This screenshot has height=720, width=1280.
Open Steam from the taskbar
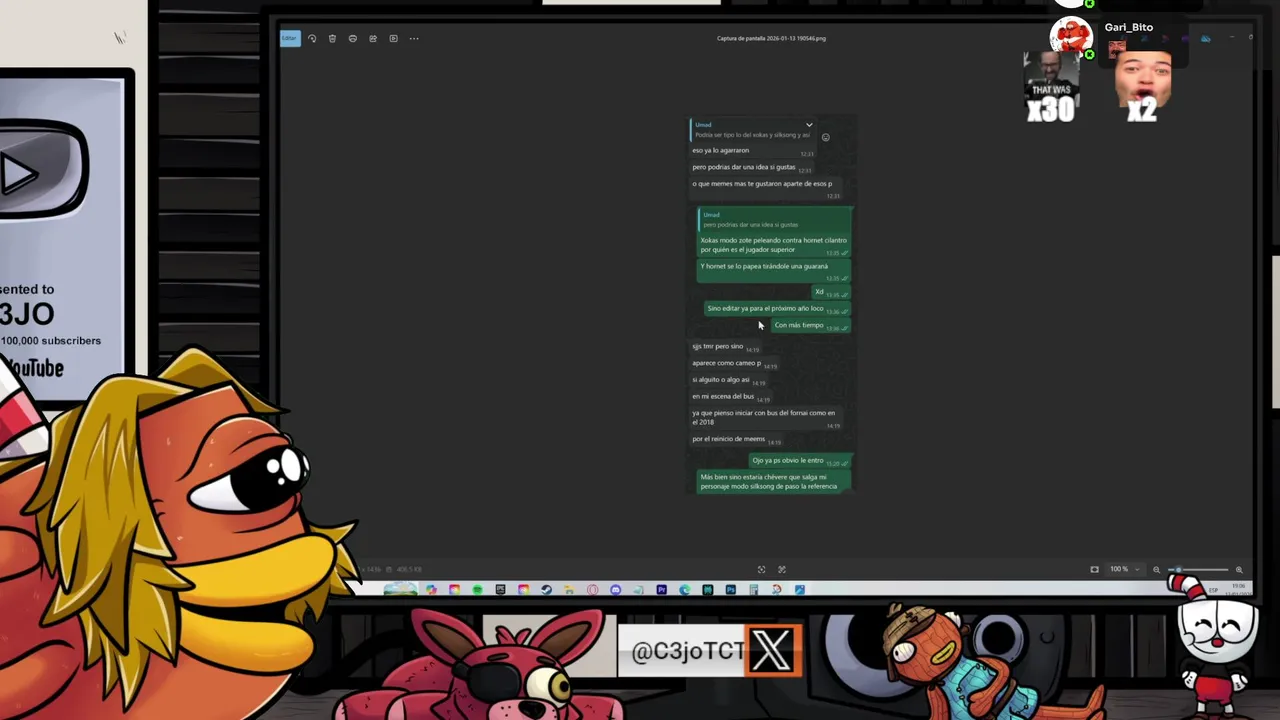pos(546,590)
